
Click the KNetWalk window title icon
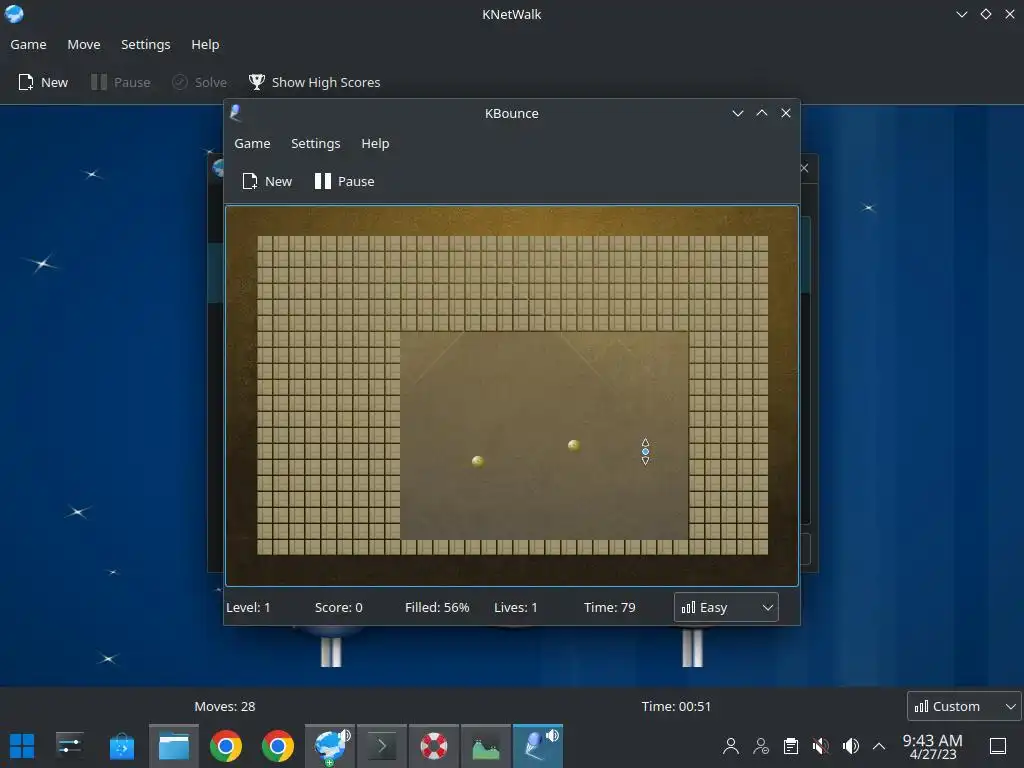click(14, 14)
